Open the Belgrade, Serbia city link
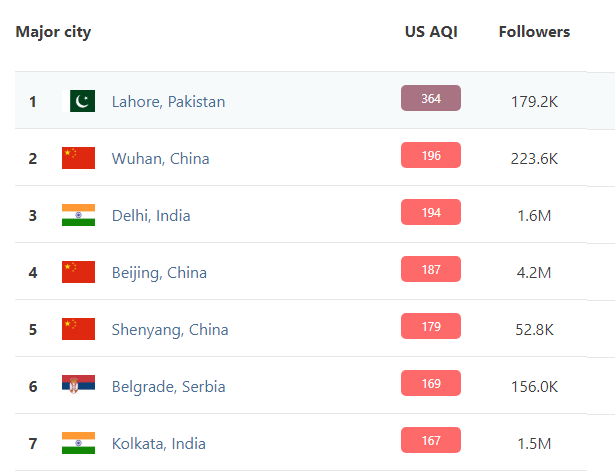 [x=169, y=386]
